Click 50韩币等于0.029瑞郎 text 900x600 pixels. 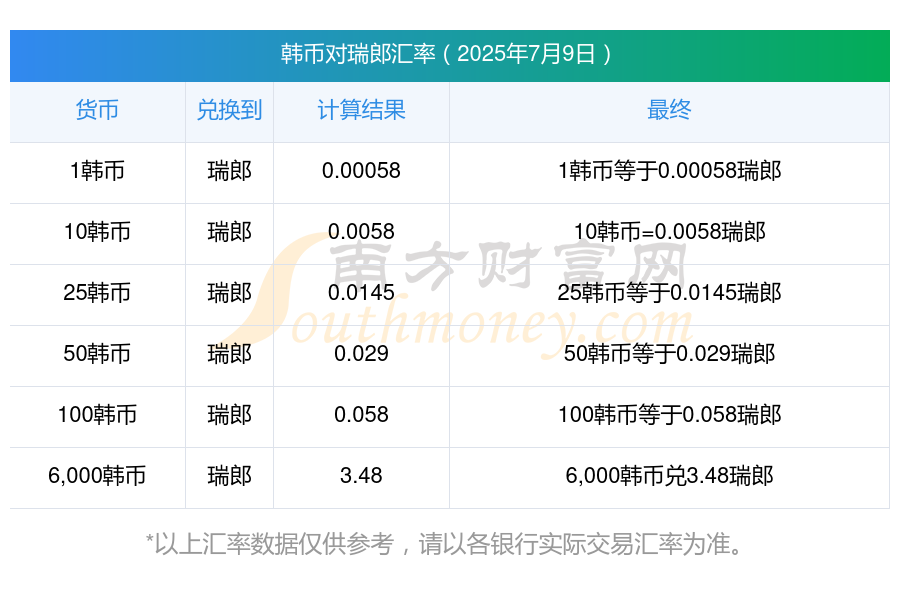tap(669, 353)
